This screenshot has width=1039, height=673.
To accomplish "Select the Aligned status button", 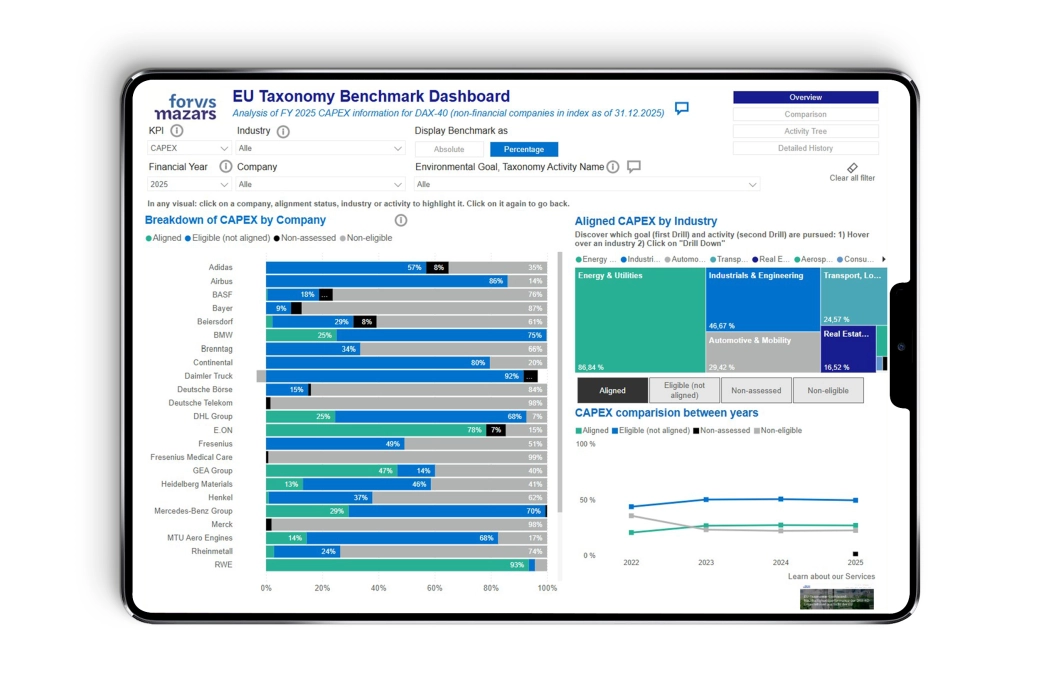I will [612, 390].
